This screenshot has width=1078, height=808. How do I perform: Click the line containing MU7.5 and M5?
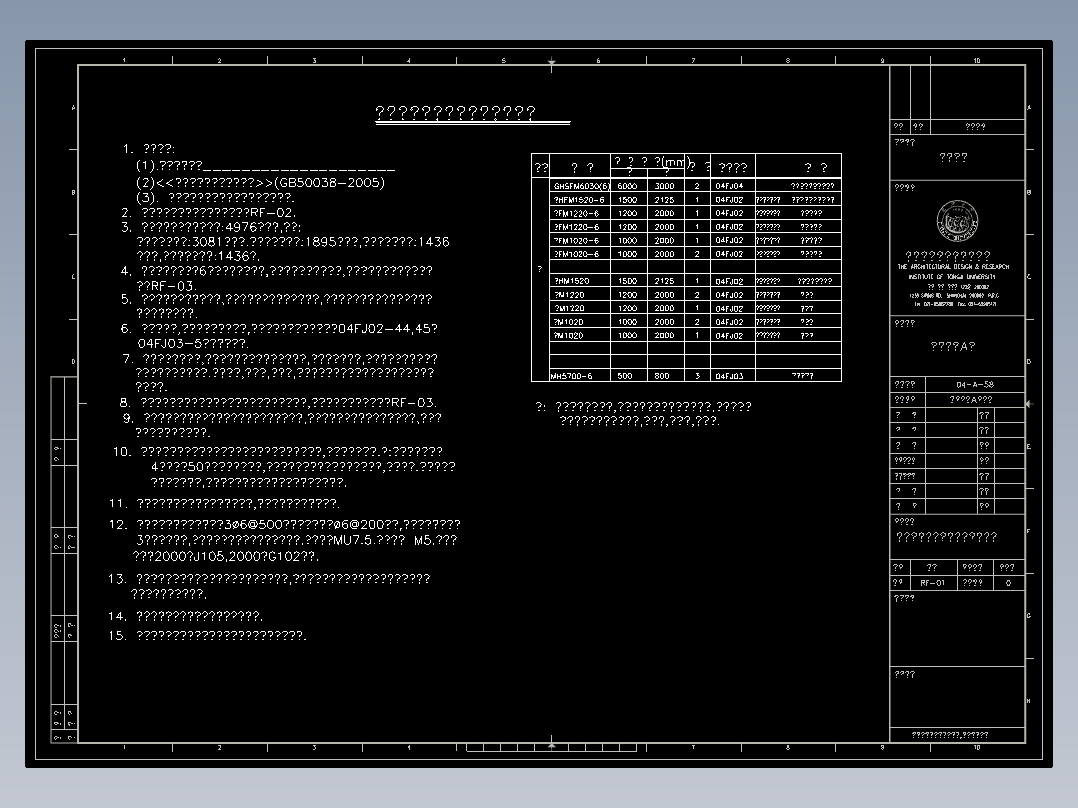296,540
